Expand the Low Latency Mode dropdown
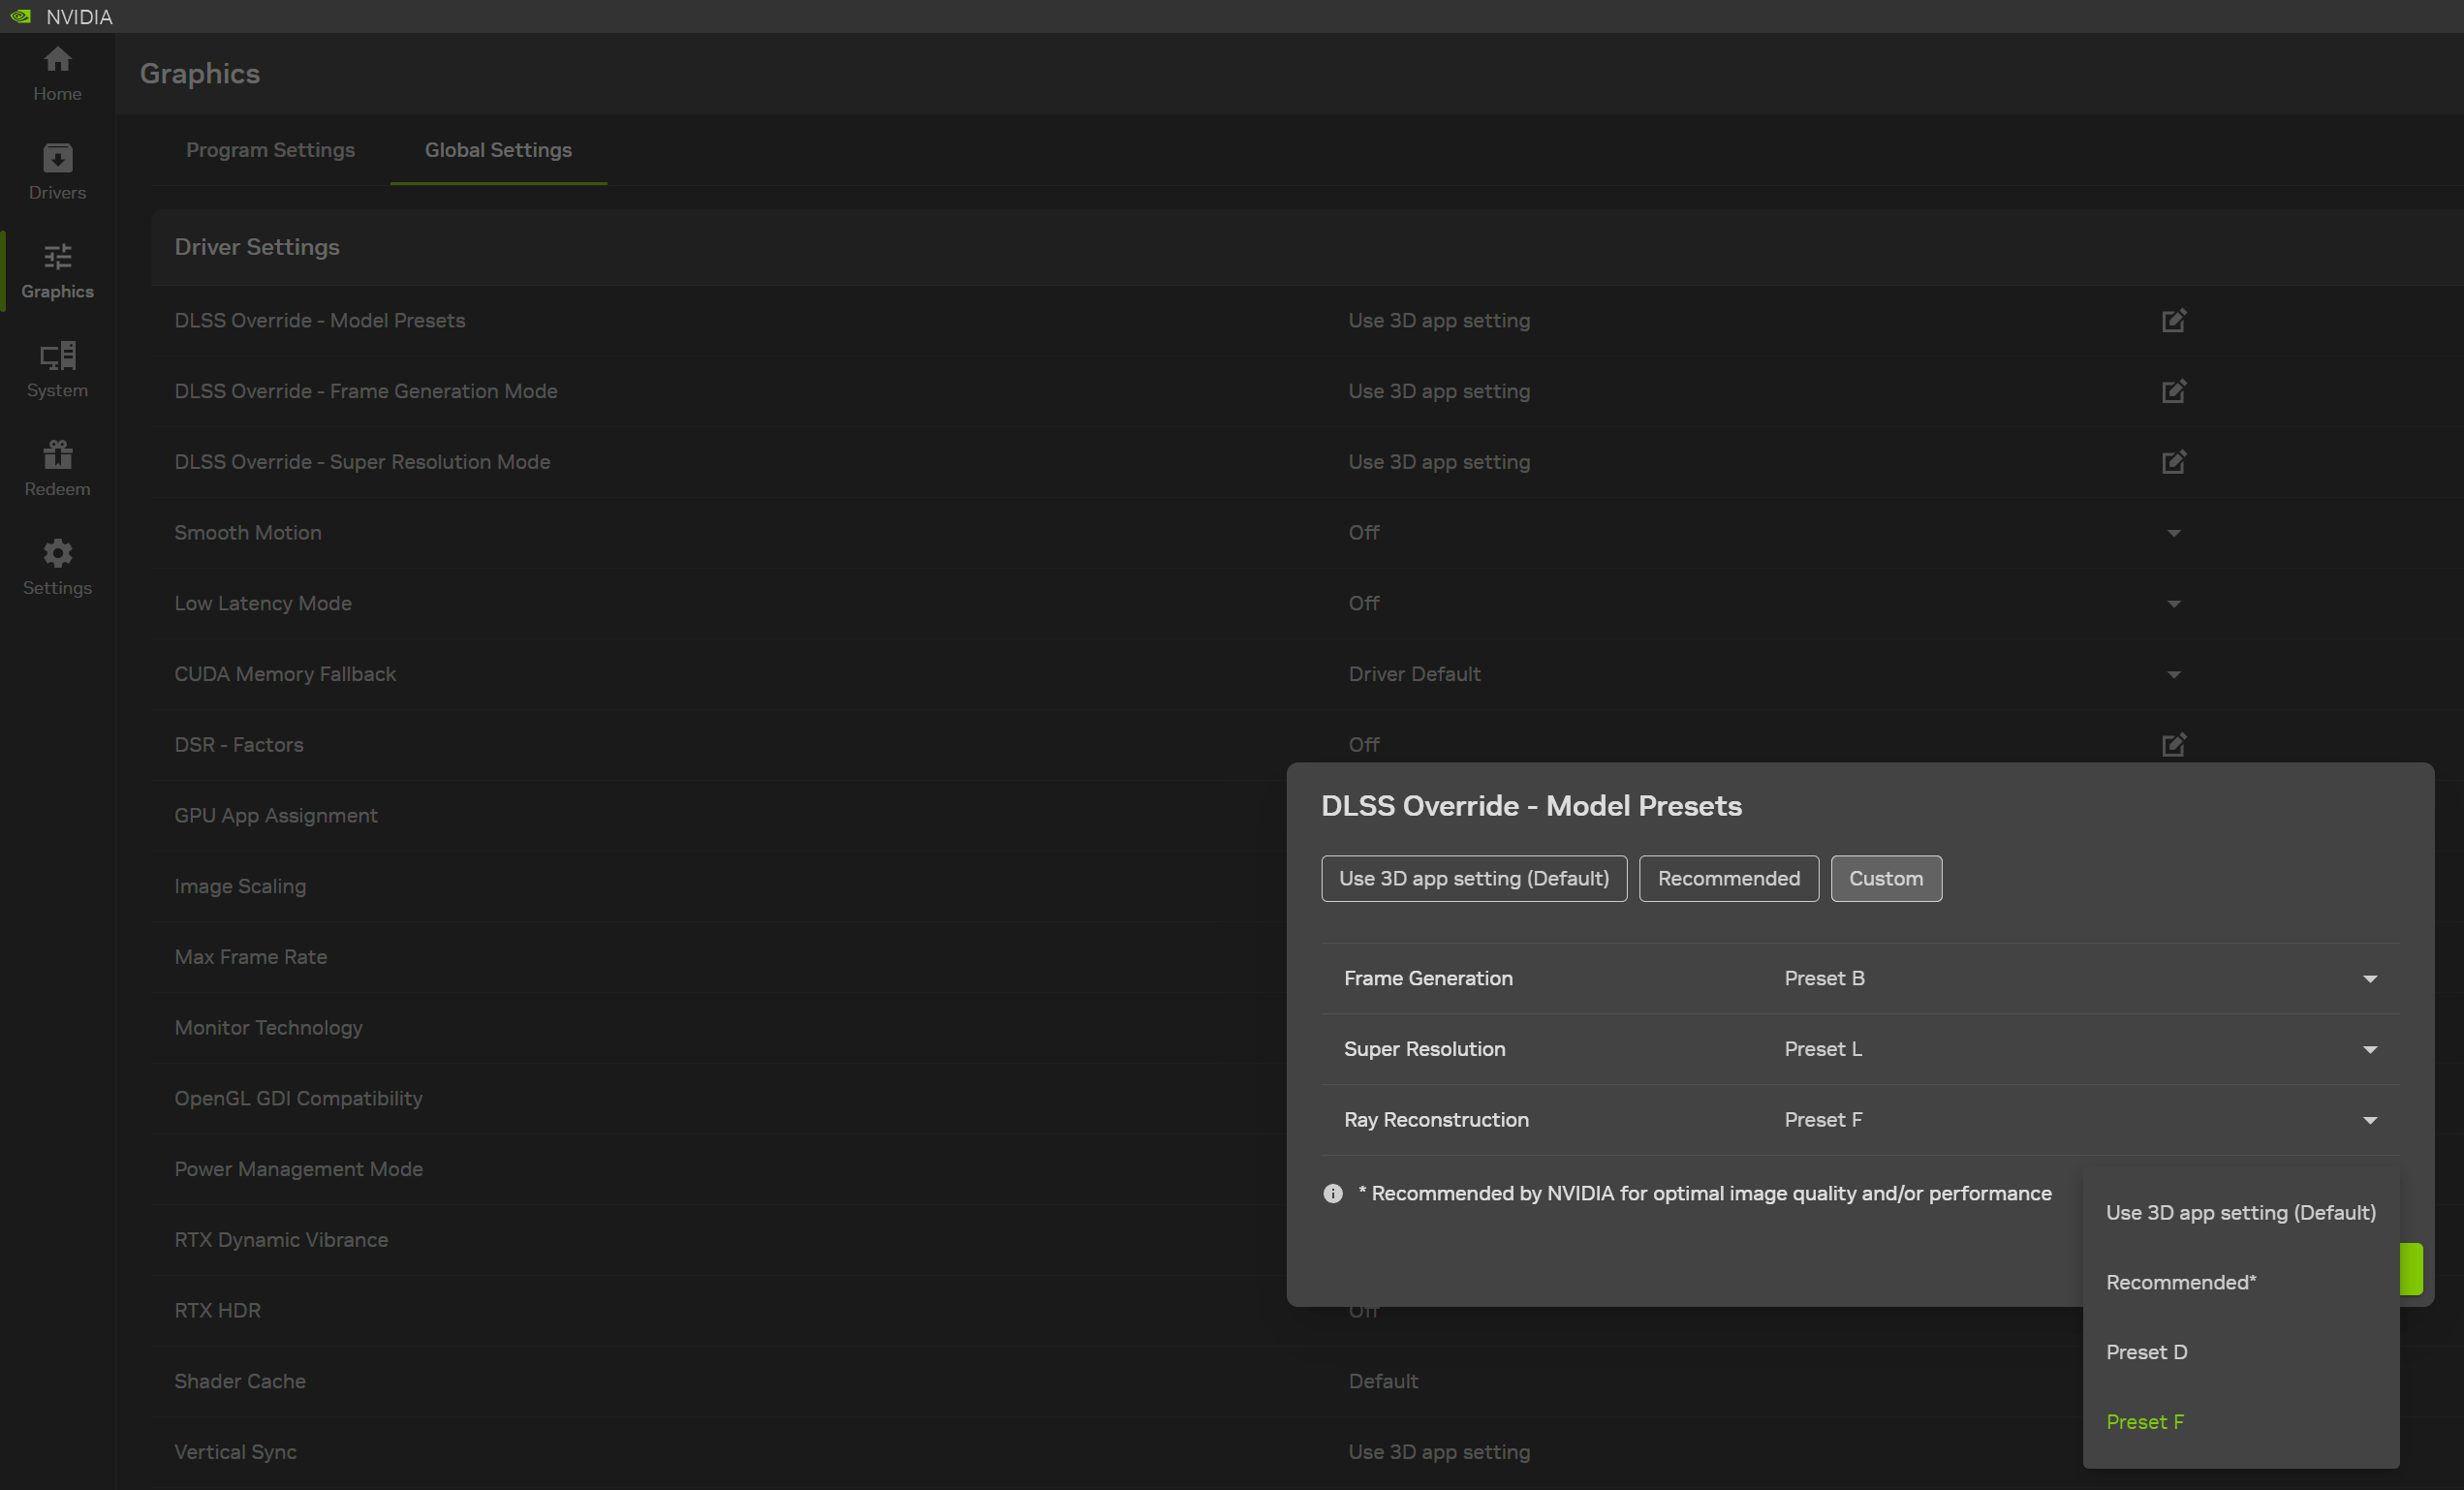Screen dimensions: 2464x1490 pyautogui.click(x=2173, y=604)
